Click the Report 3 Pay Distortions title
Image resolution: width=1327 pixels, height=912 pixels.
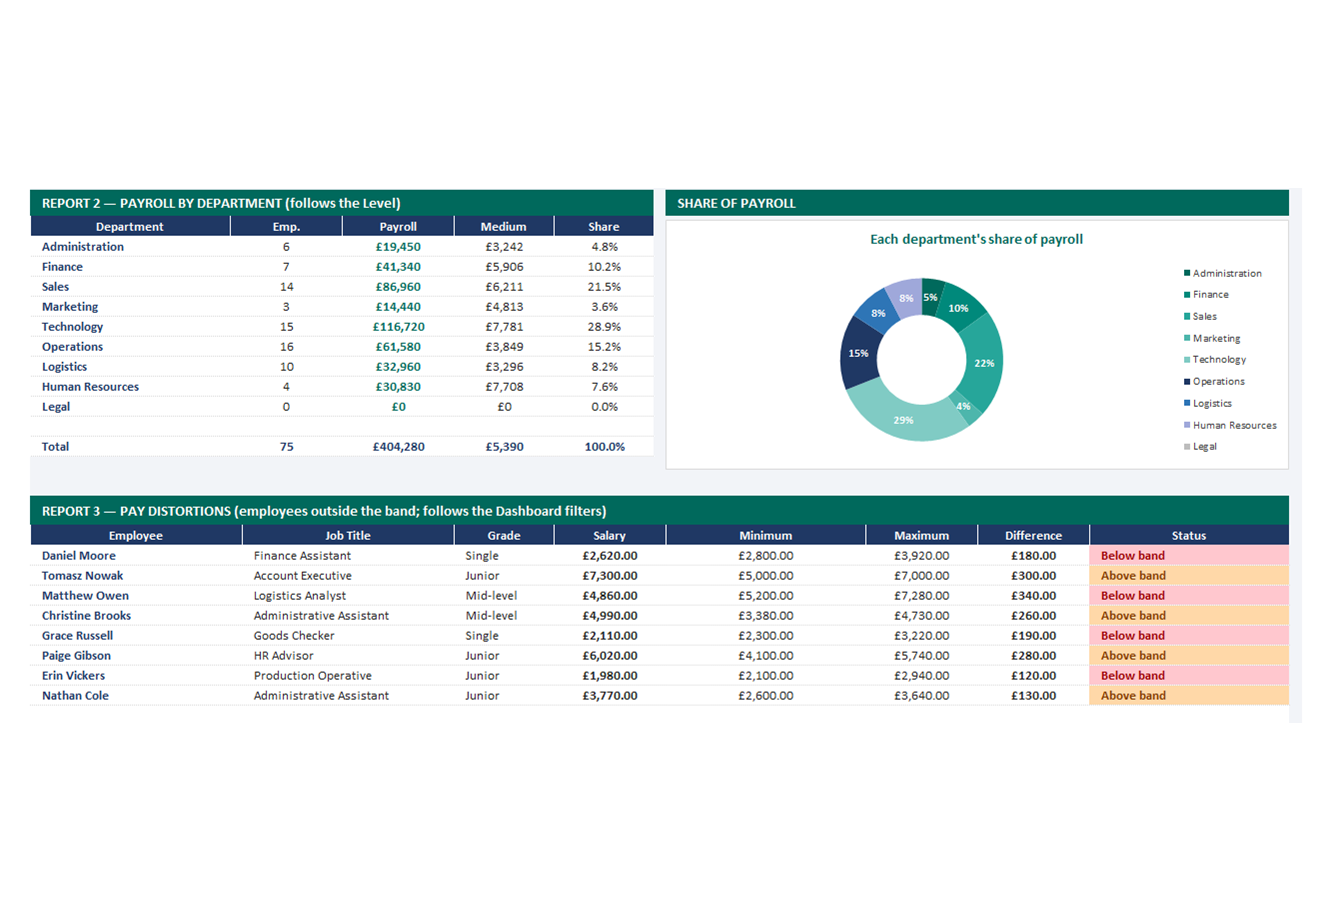click(324, 511)
